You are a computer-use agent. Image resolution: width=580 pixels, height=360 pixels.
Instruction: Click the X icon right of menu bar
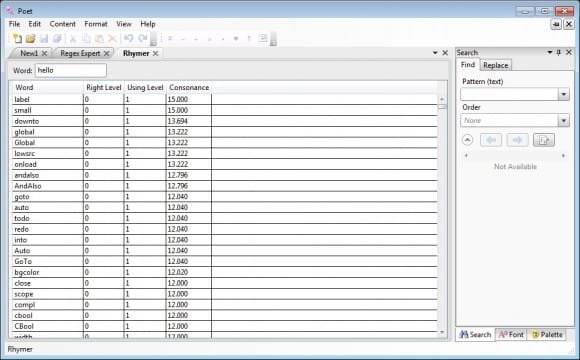point(569,24)
